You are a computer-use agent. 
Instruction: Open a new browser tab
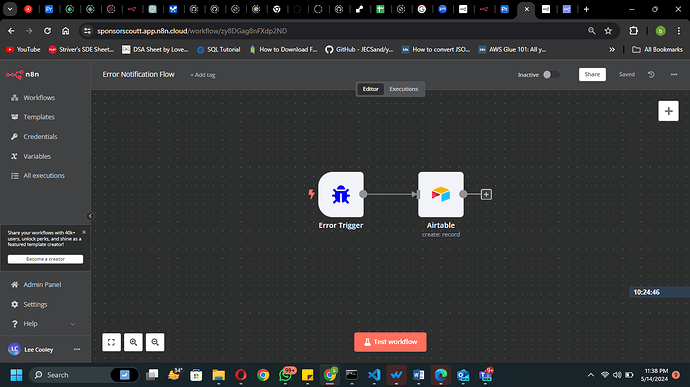coord(586,9)
